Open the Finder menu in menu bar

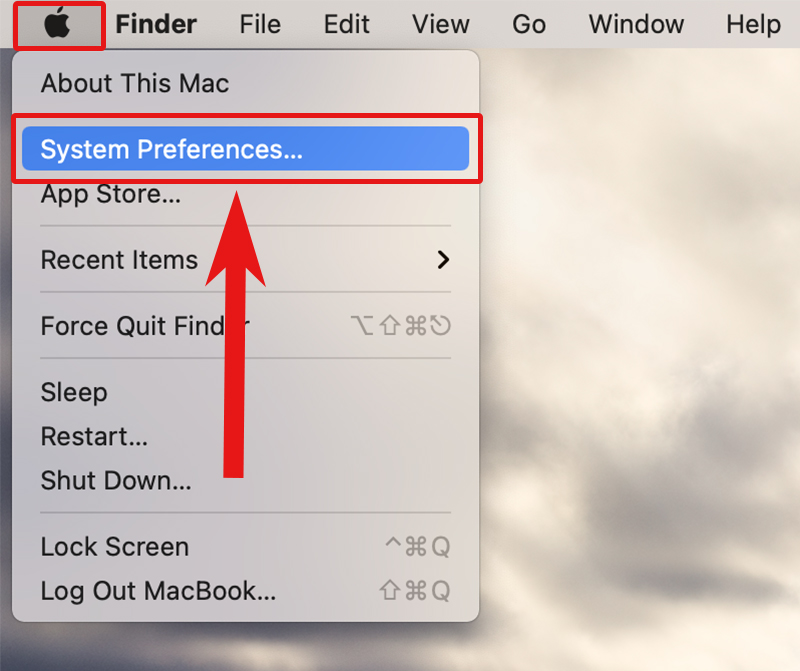(x=156, y=24)
